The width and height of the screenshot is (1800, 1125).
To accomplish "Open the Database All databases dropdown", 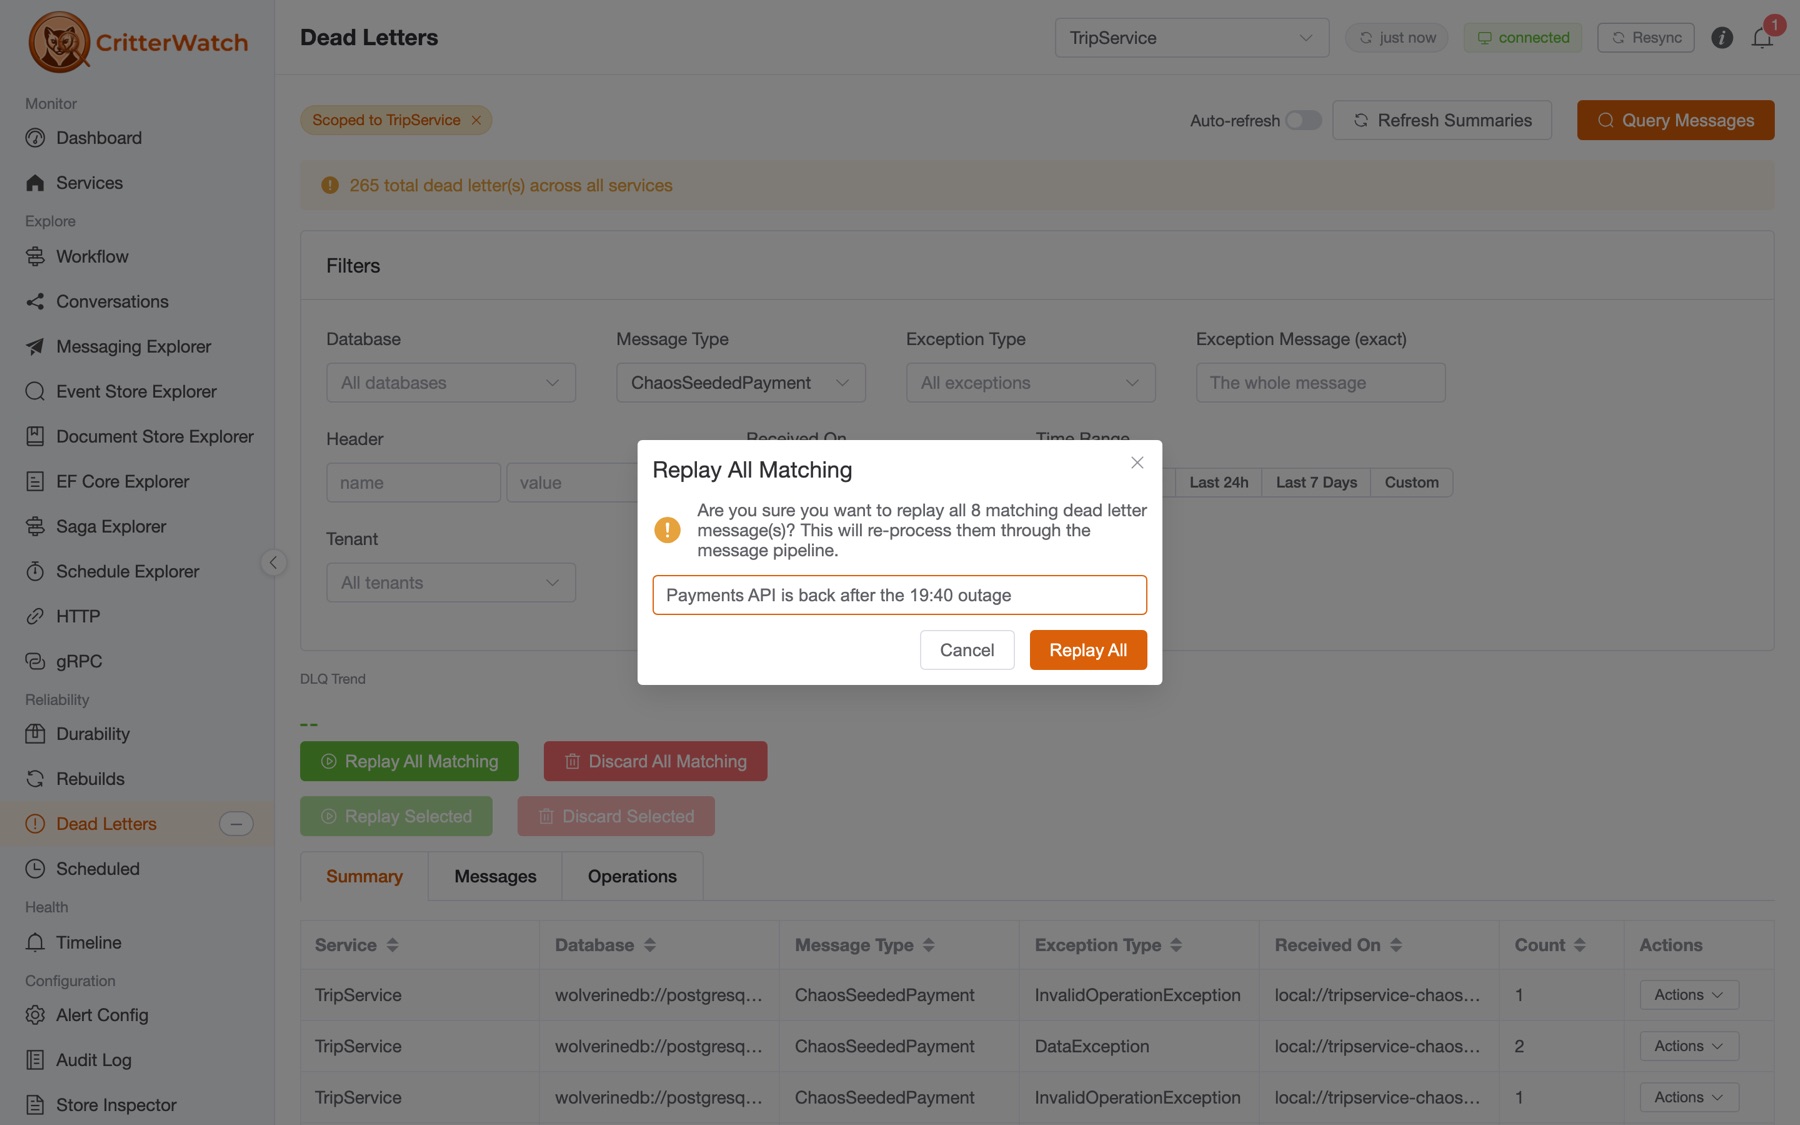I will (451, 383).
